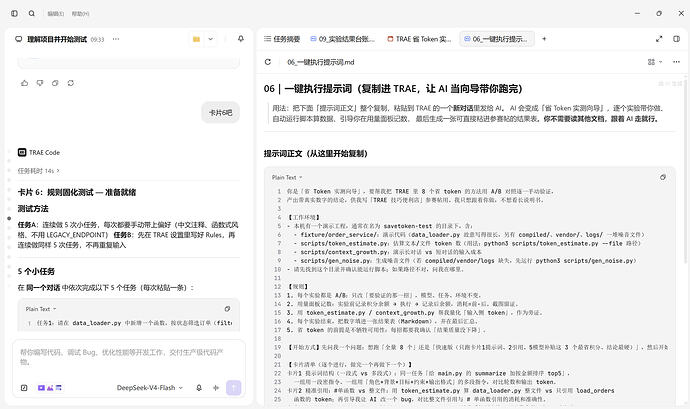Click the chat bubble icon beside the chat title
This screenshot has width=690, height=409.
[x=18, y=39]
